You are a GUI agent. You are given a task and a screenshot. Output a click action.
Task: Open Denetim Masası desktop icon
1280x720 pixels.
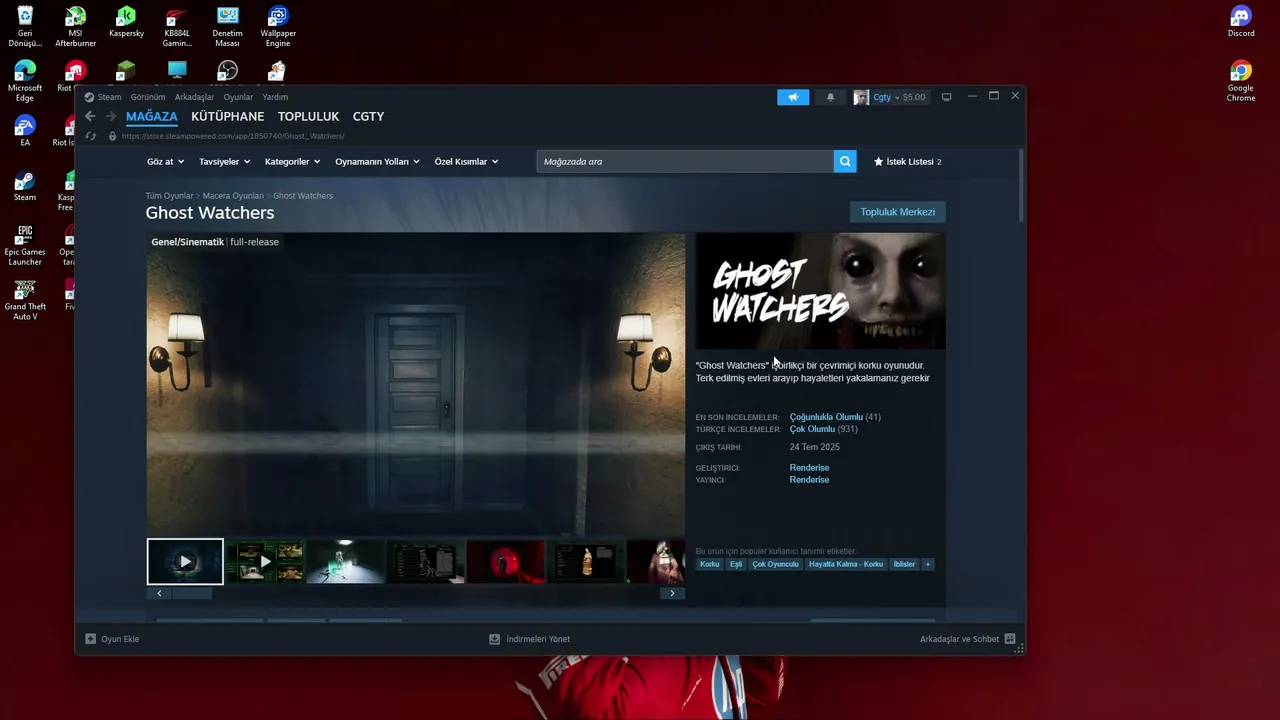(x=227, y=27)
